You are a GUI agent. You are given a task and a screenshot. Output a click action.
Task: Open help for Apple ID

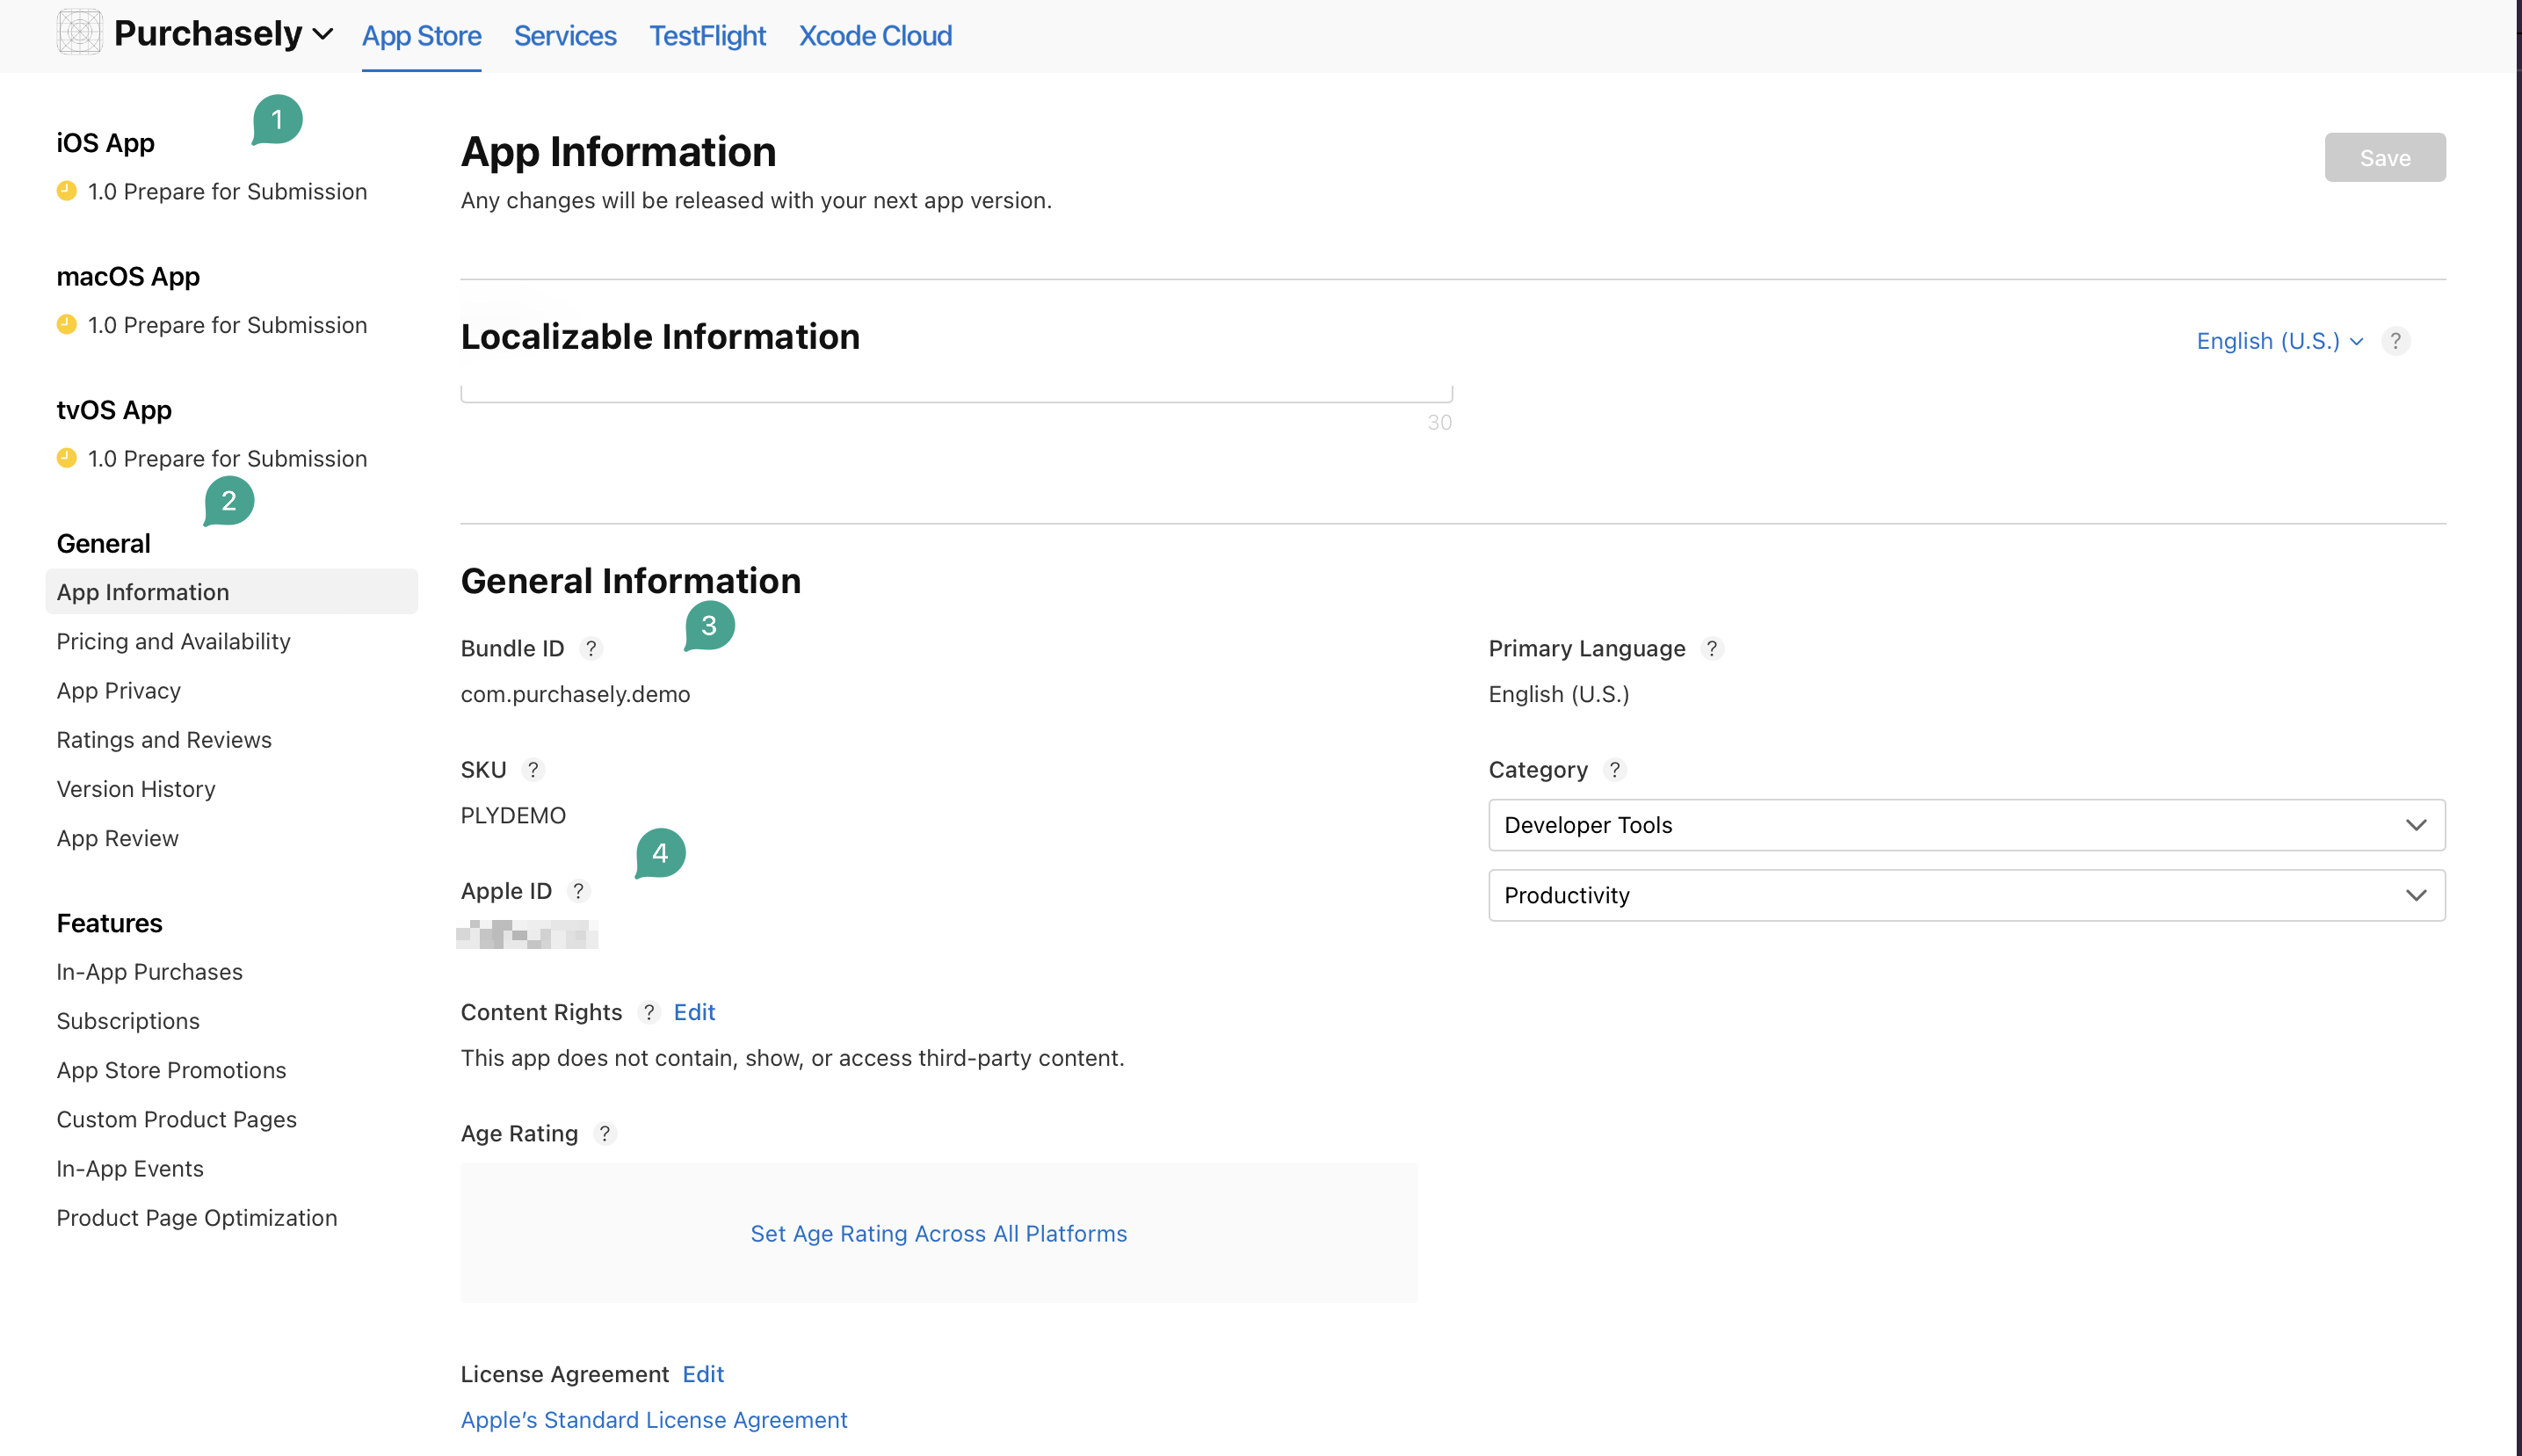pos(578,891)
